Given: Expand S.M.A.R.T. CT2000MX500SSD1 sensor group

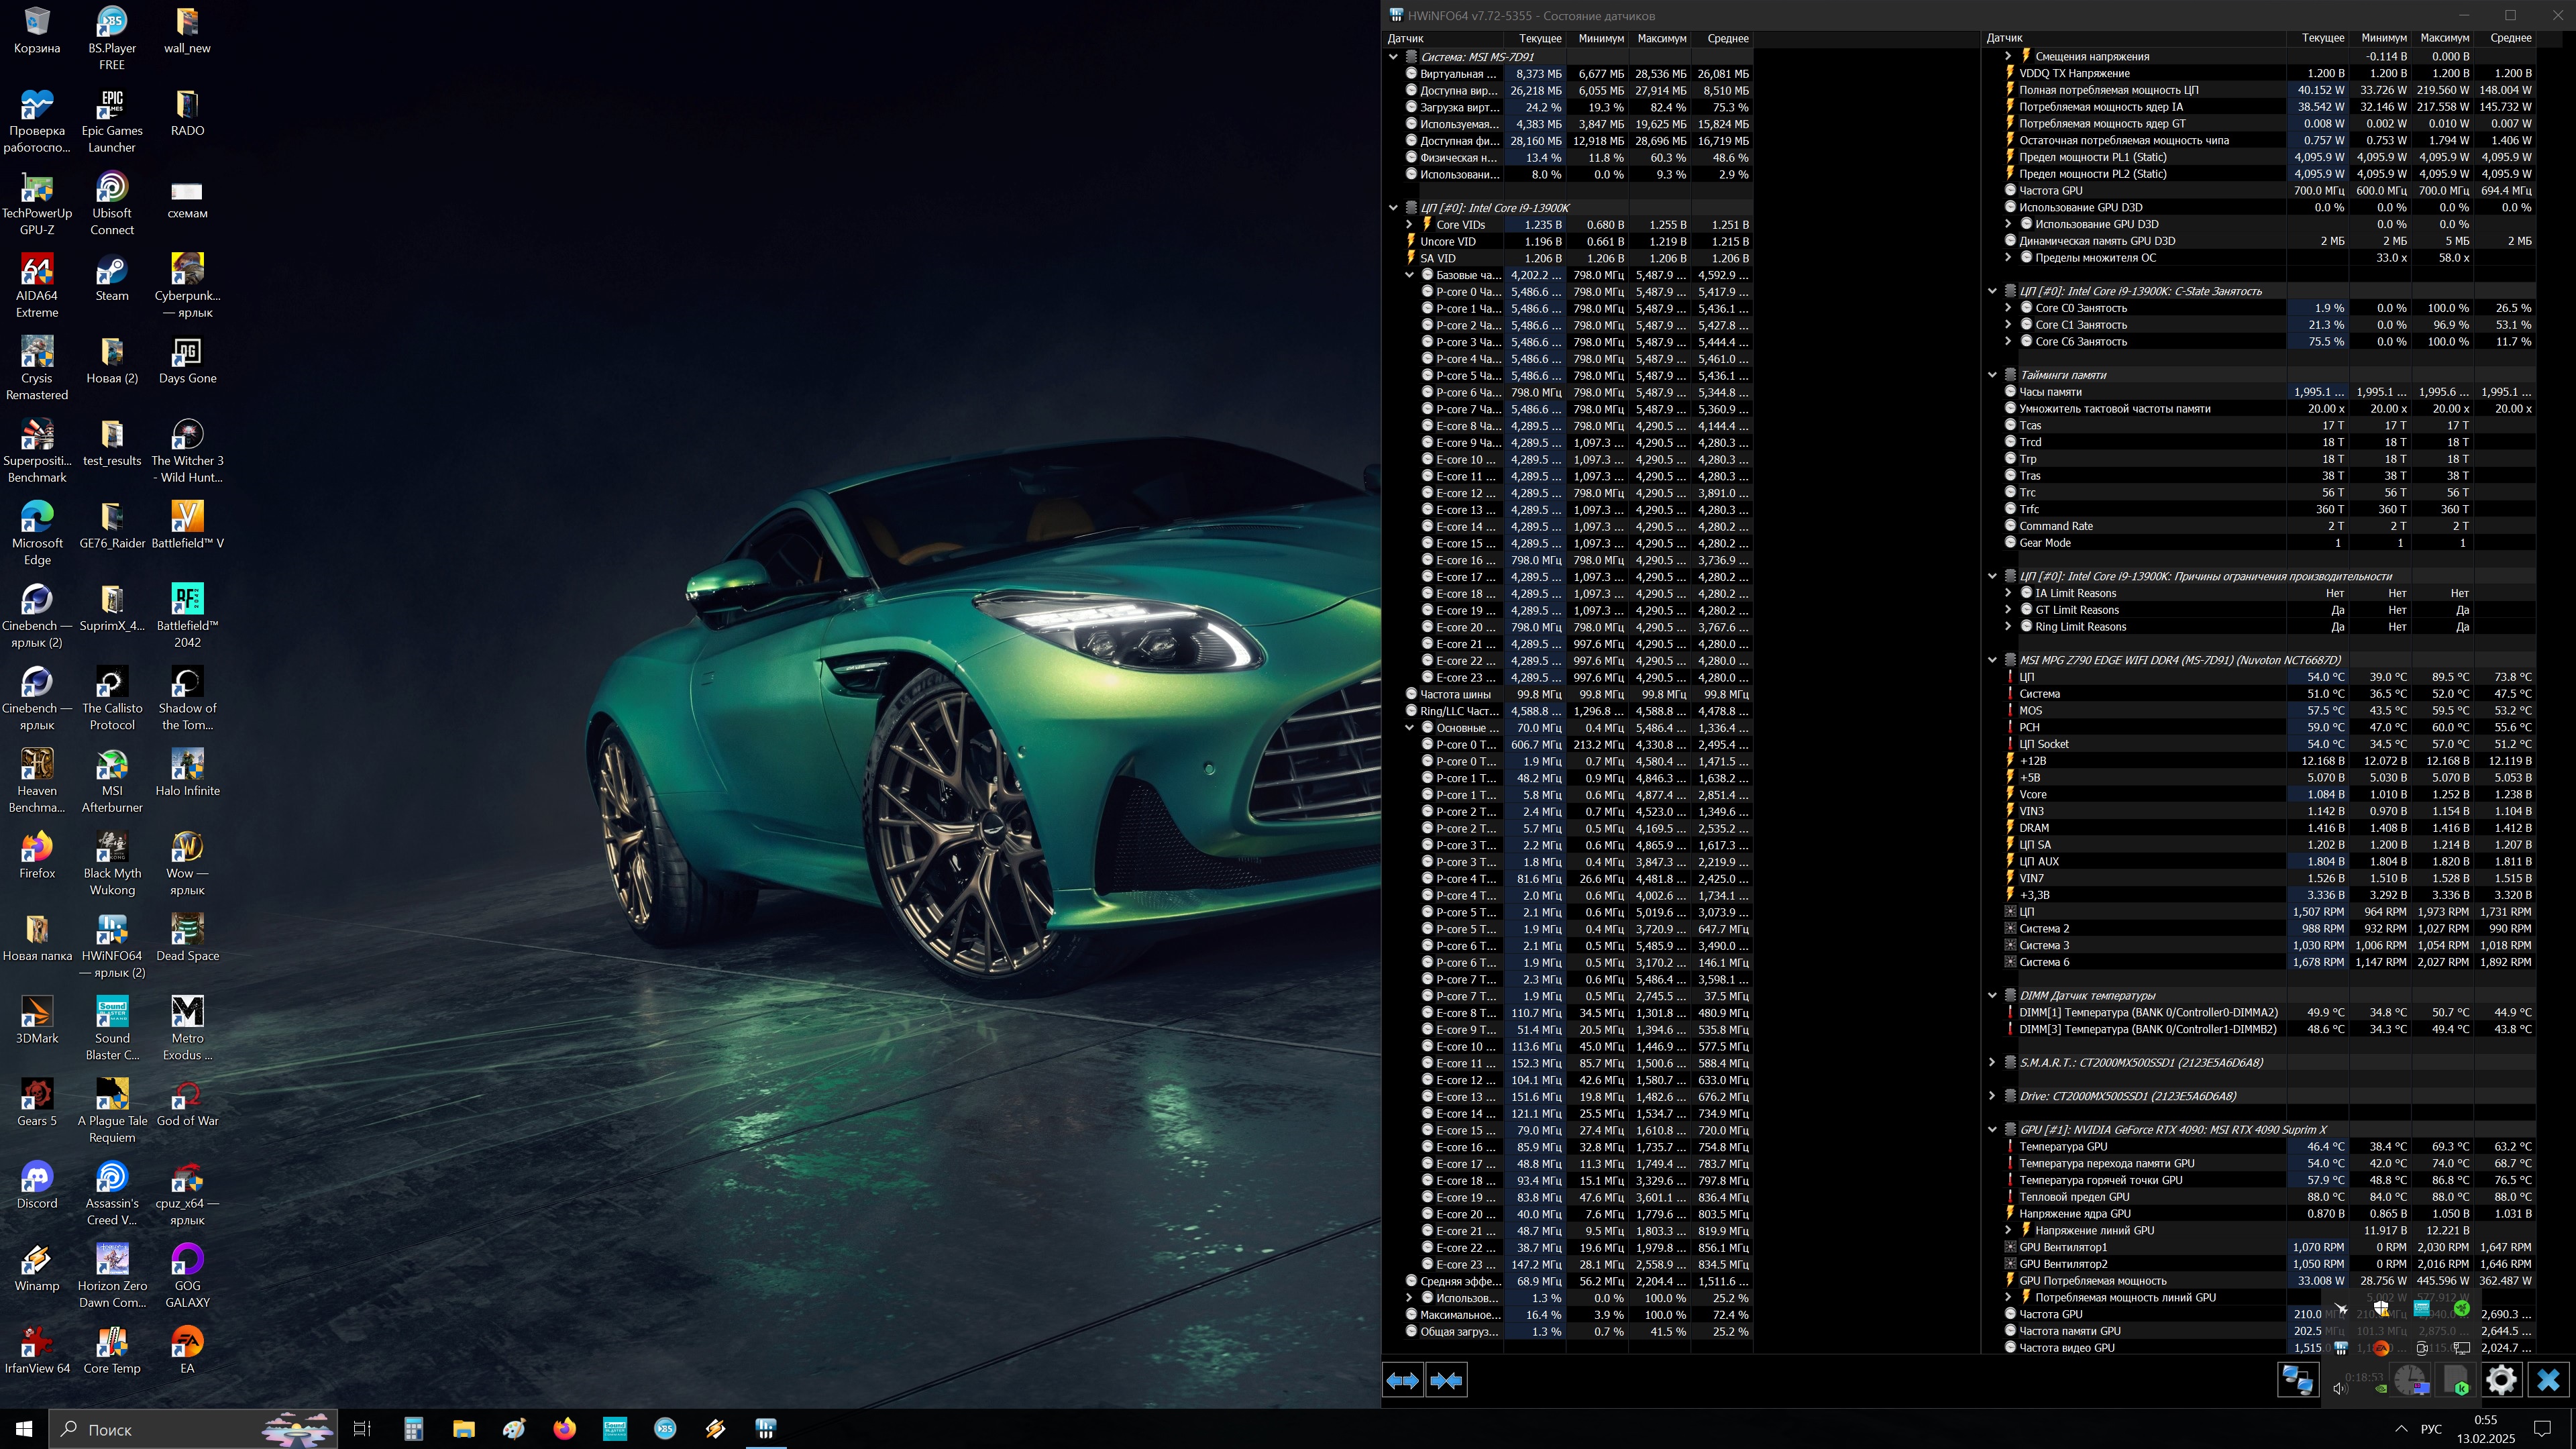Looking at the screenshot, I should point(1992,1063).
